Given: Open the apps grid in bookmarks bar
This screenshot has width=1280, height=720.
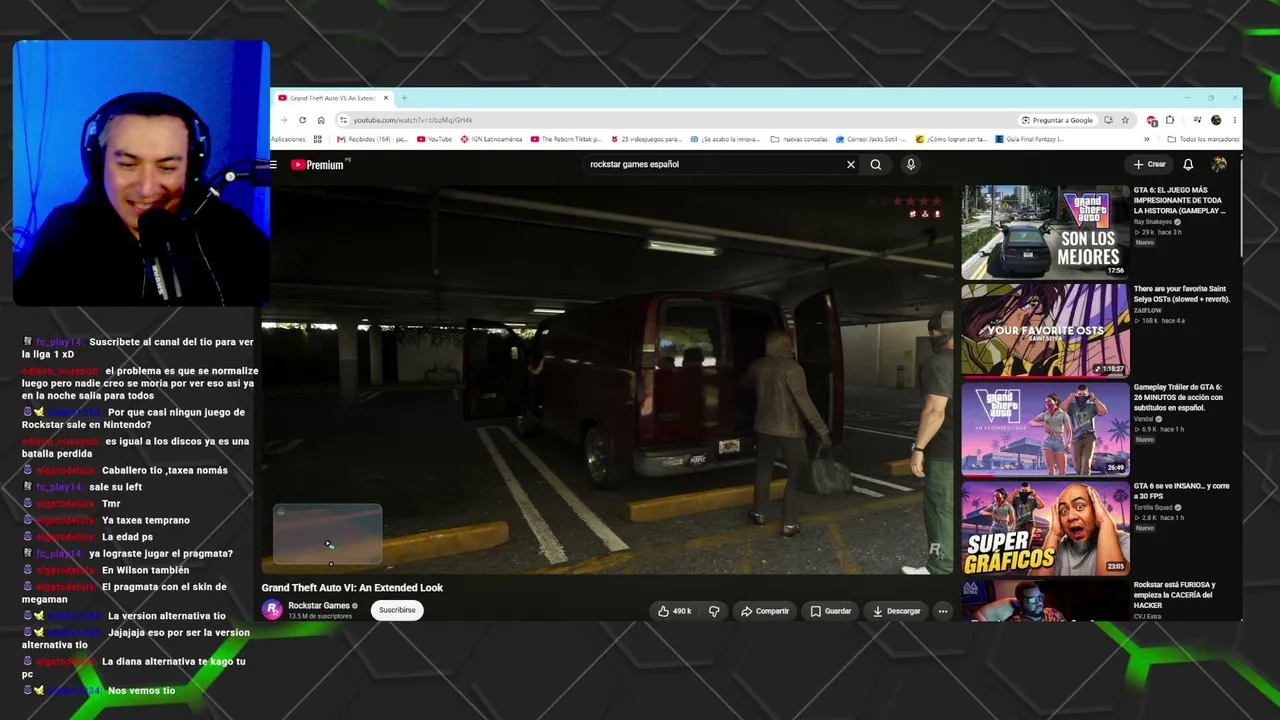Looking at the screenshot, I should (x=318, y=139).
